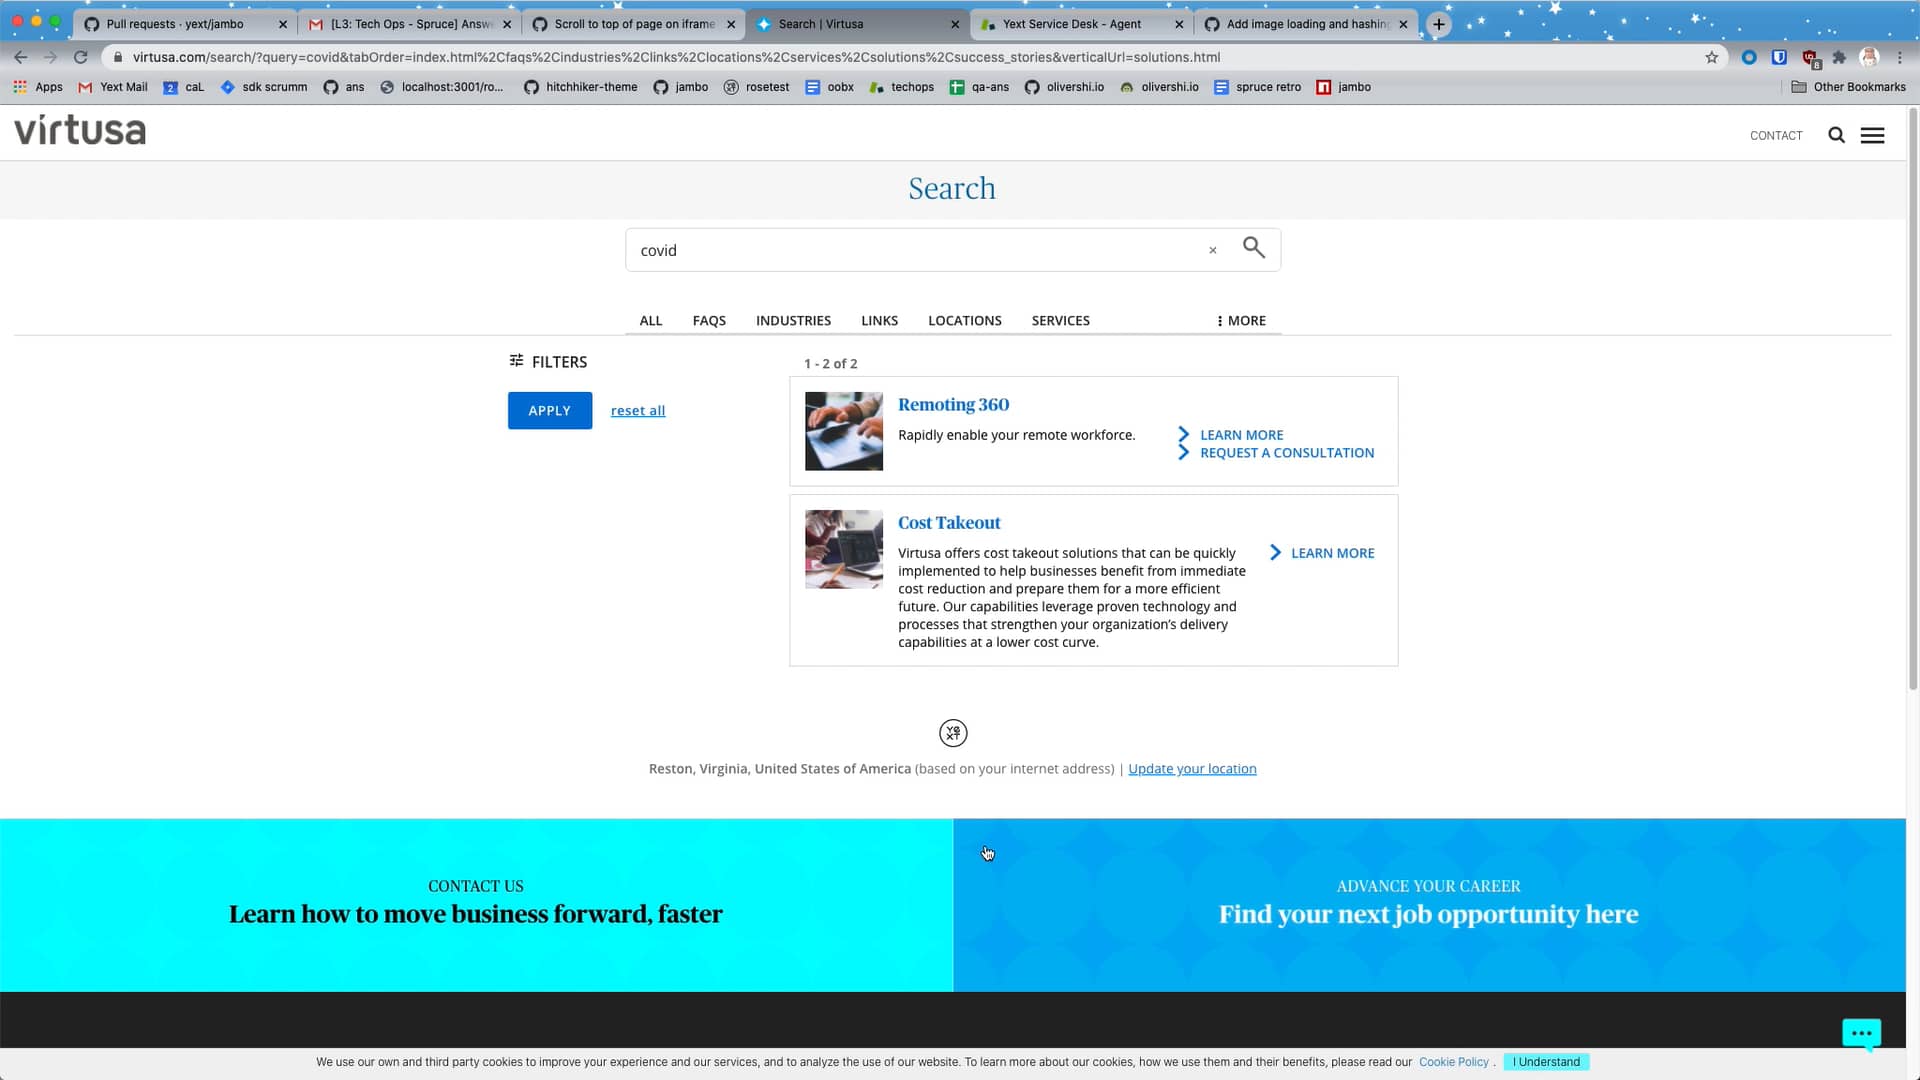The image size is (1920, 1080).
Task: Open the Yext Mail bookmark
Action: [x=112, y=87]
